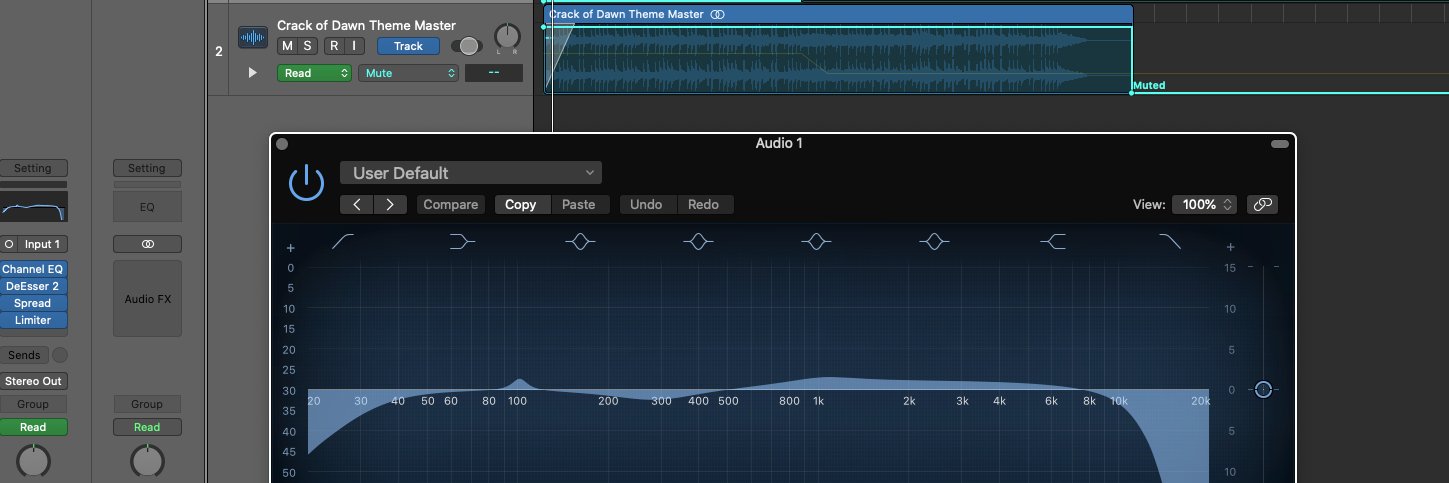This screenshot has height=483, width=1449.
Task: Adjust the EQ master gain slider handle
Action: (x=1263, y=389)
